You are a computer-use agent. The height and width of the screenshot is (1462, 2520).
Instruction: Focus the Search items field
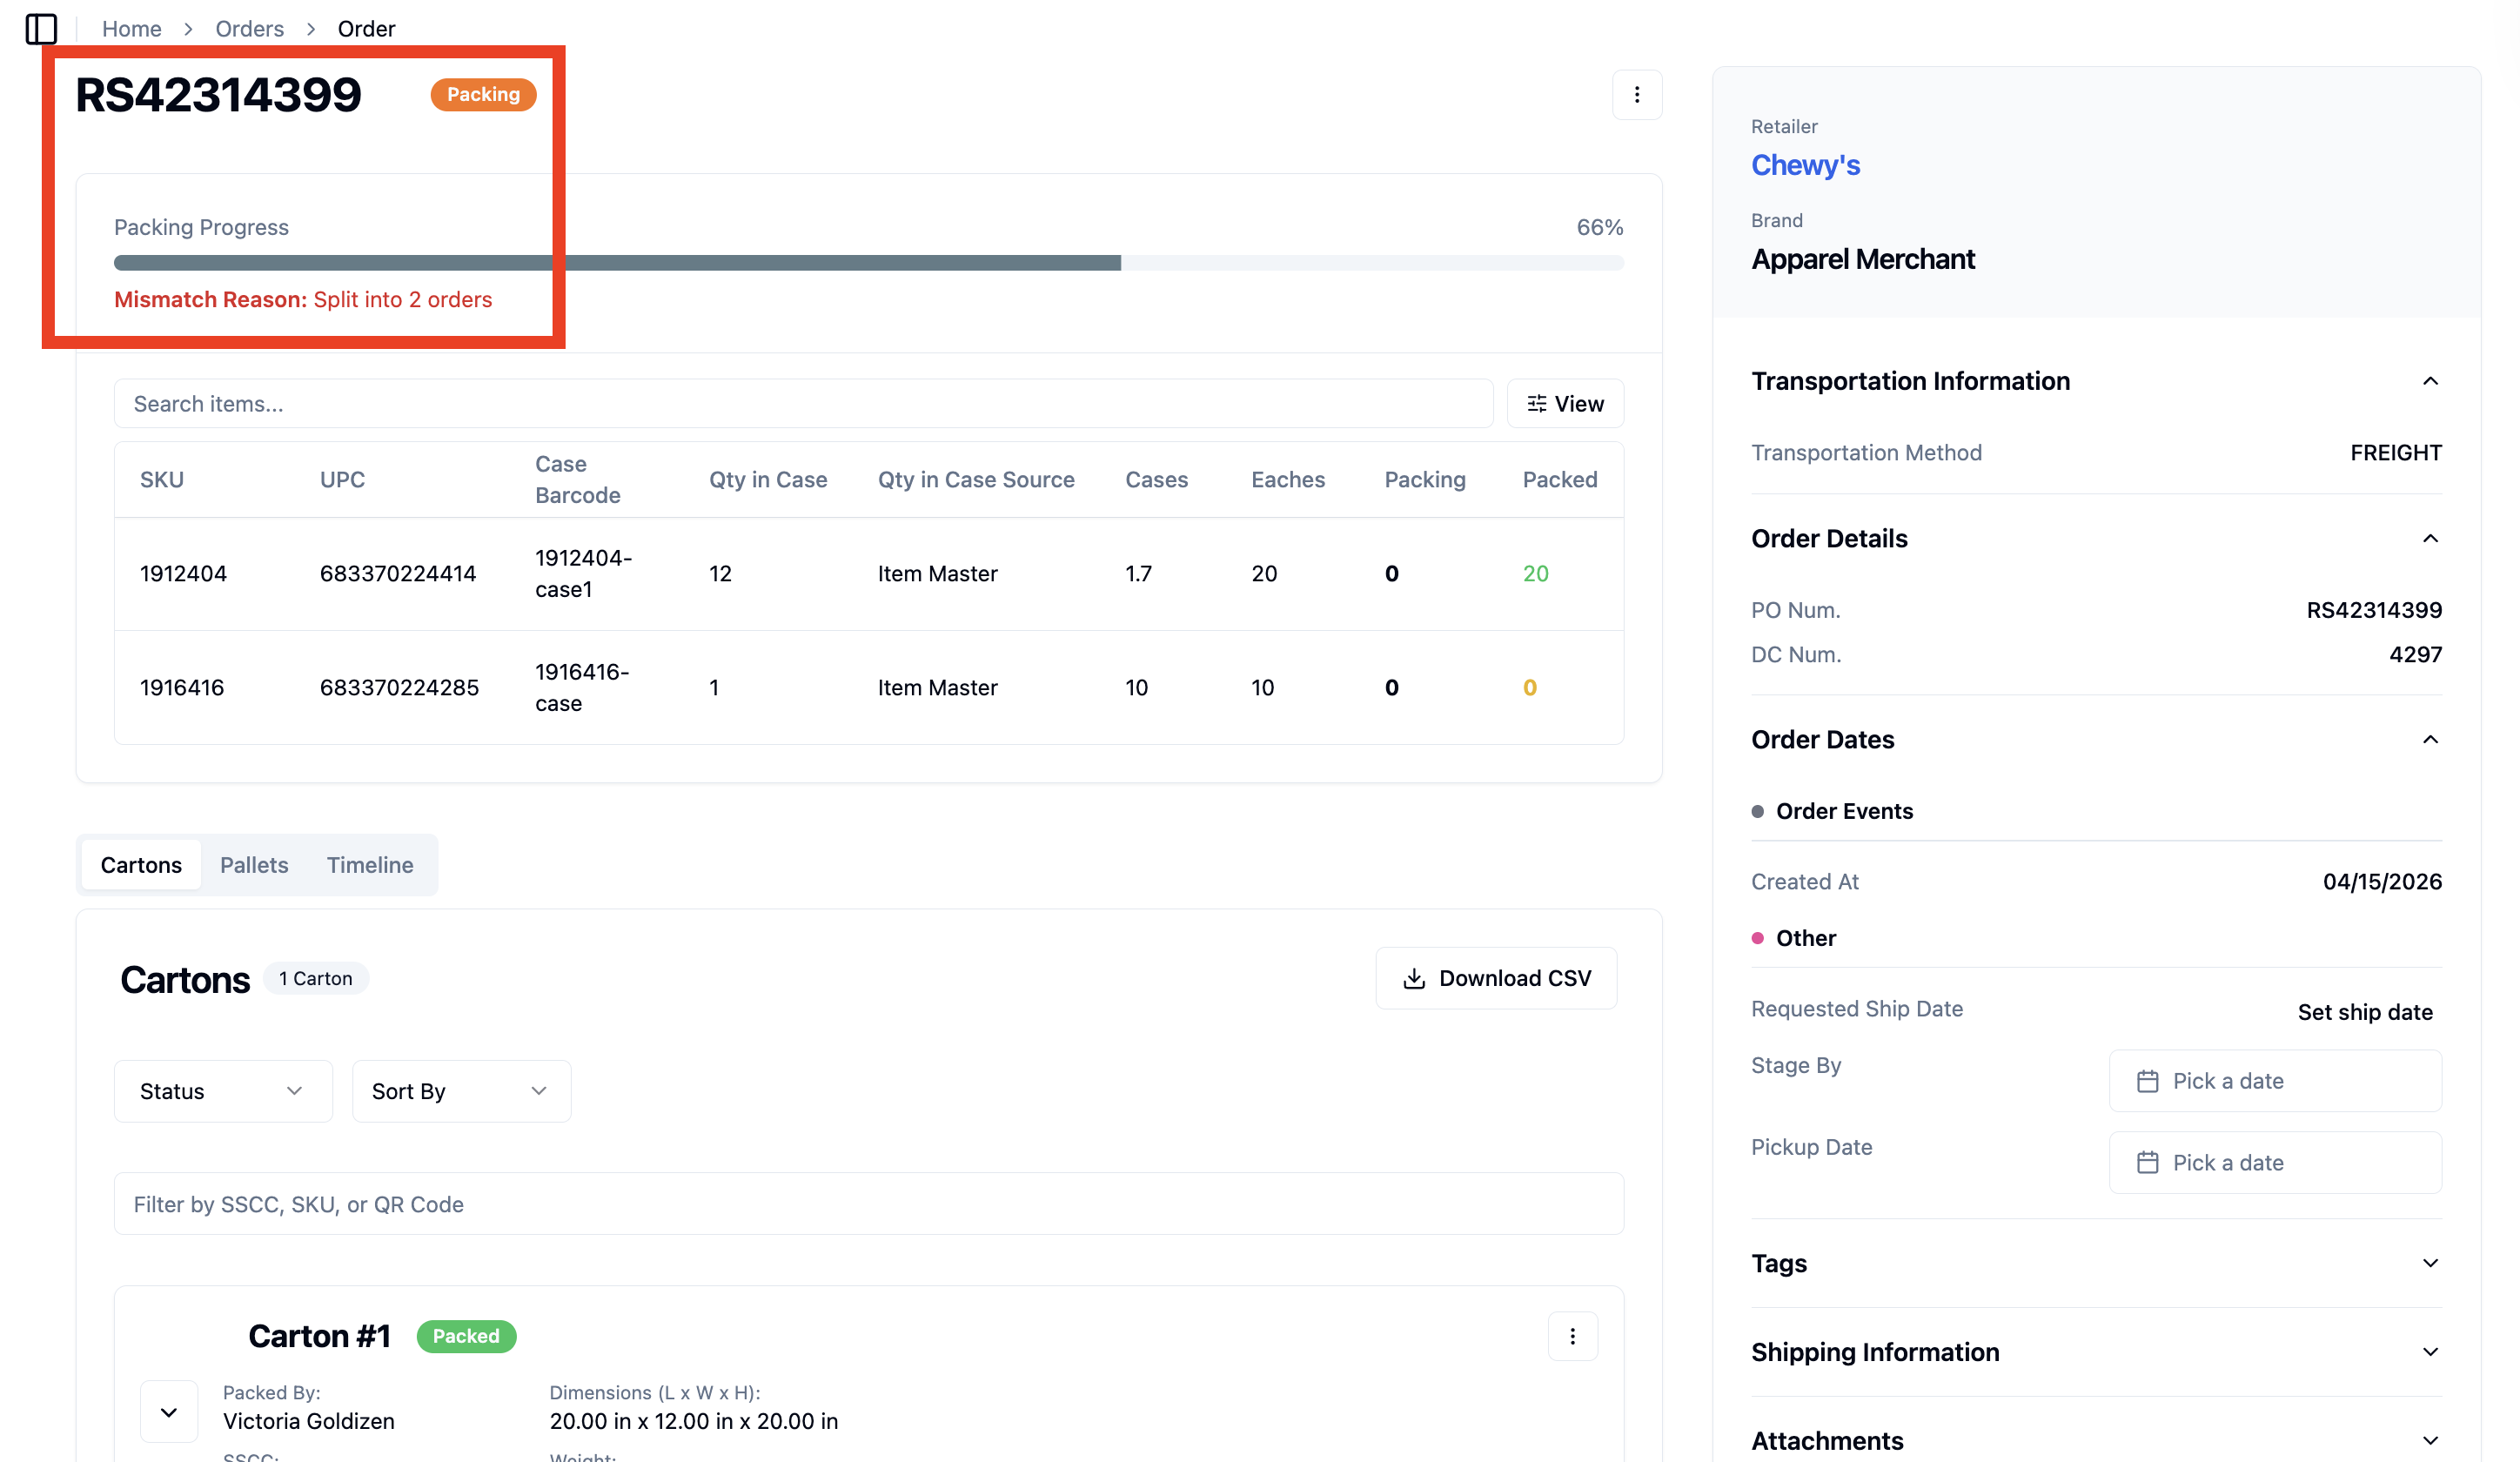click(803, 404)
